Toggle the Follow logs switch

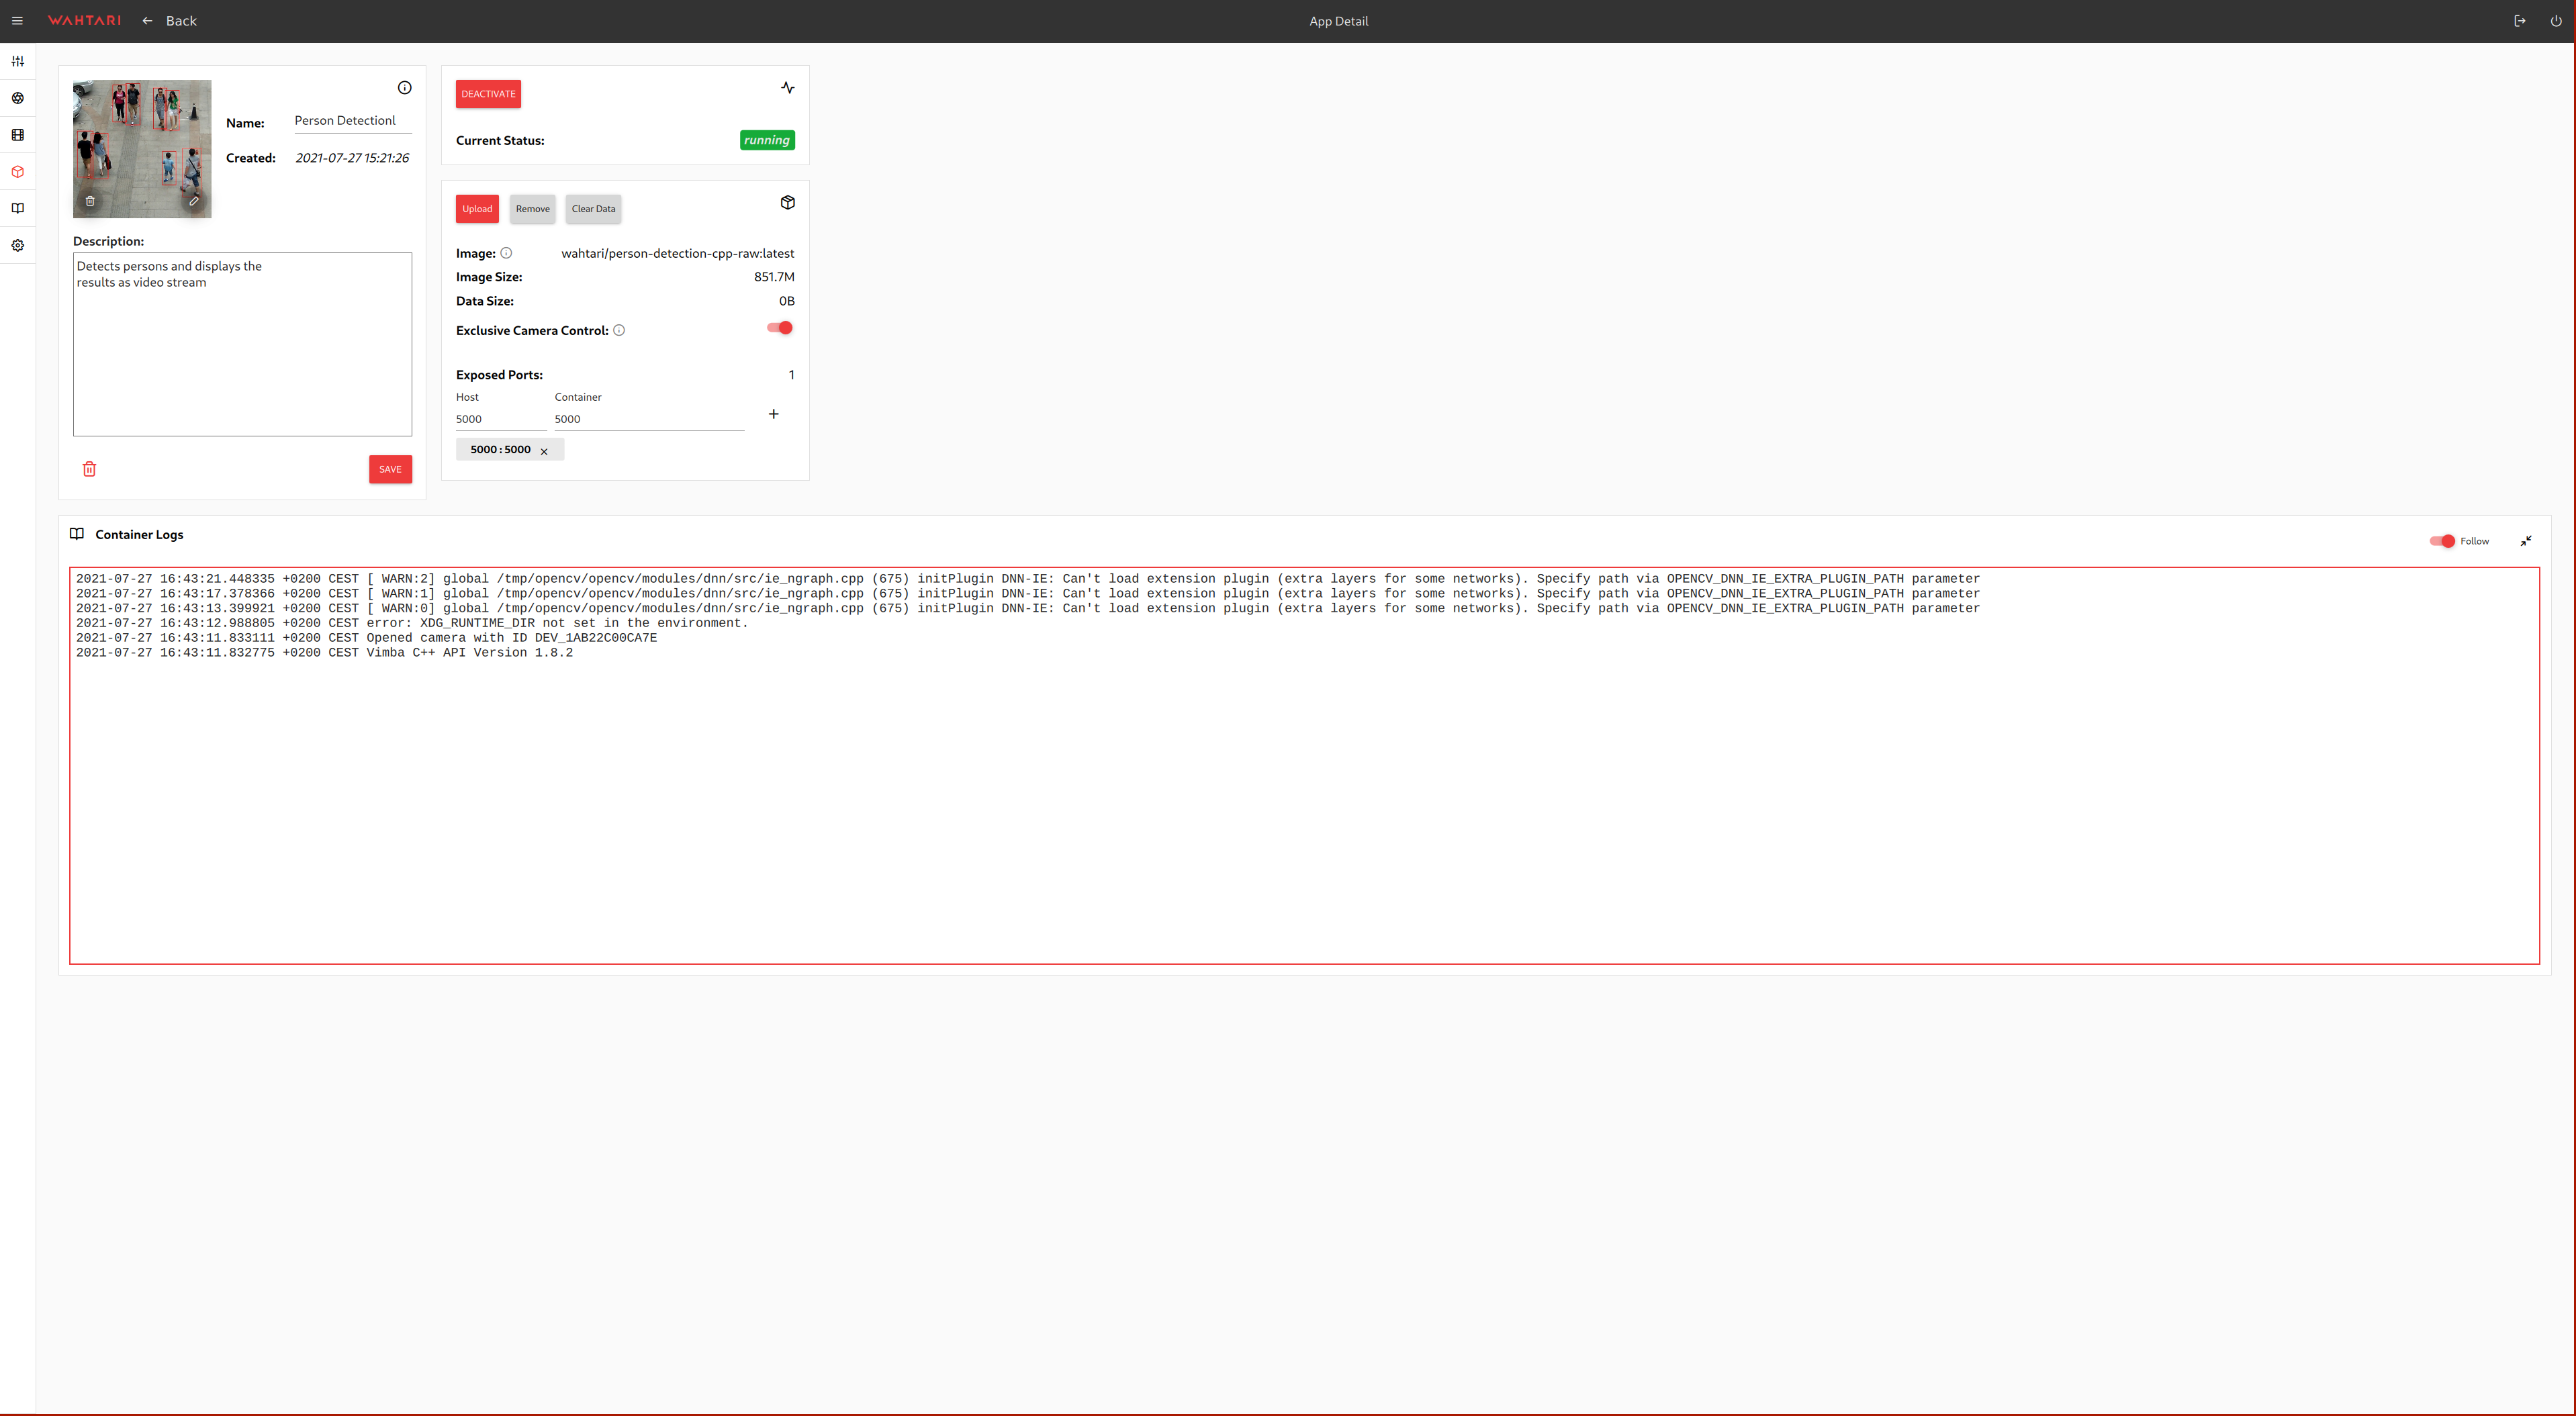pyautogui.click(x=2442, y=541)
